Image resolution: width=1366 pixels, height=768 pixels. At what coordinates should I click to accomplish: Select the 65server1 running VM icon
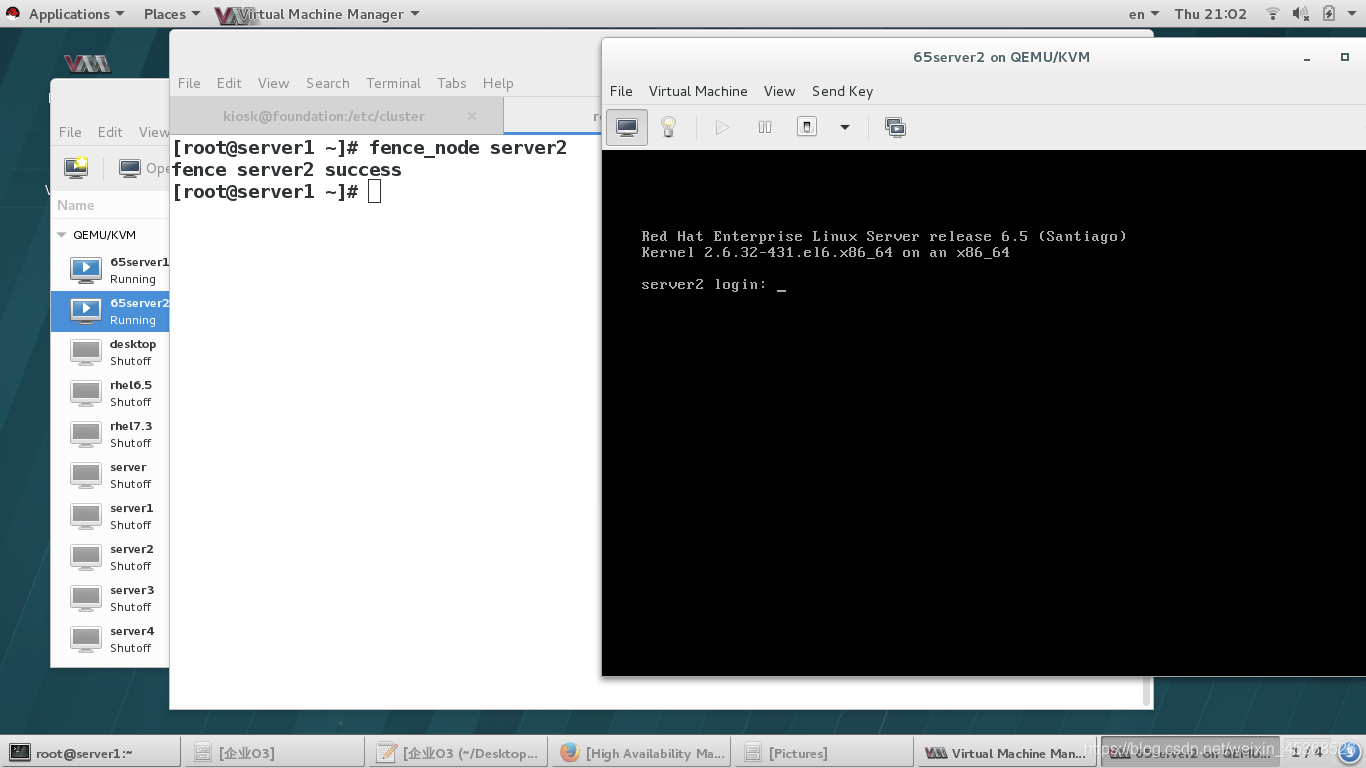pyautogui.click(x=86, y=270)
